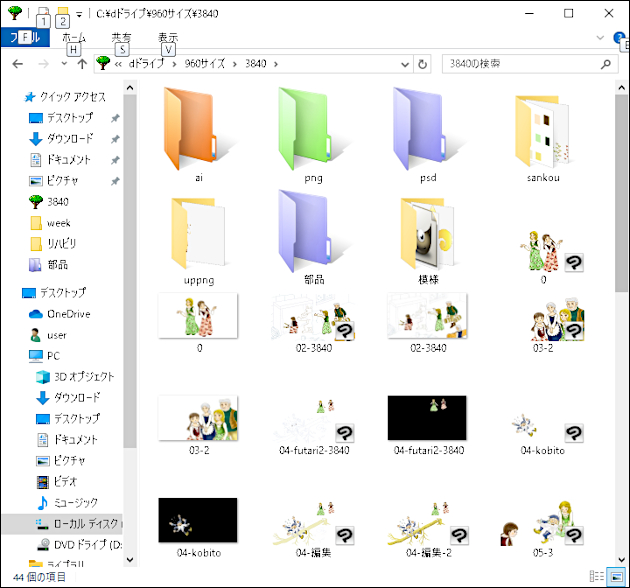The image size is (630, 588).
Task: Click the Back navigation arrow
Action: point(18,64)
